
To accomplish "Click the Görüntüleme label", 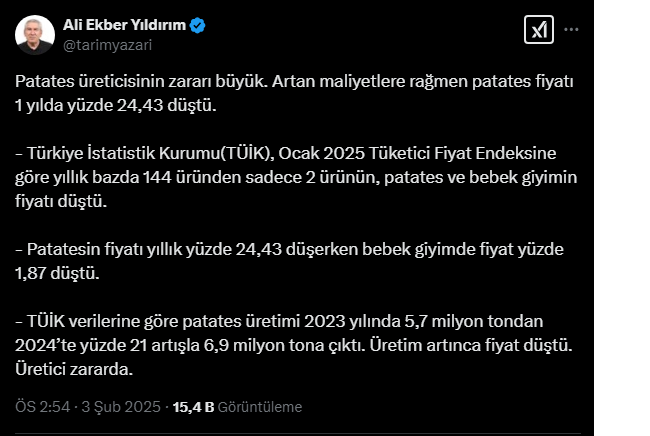I will (261, 407).
